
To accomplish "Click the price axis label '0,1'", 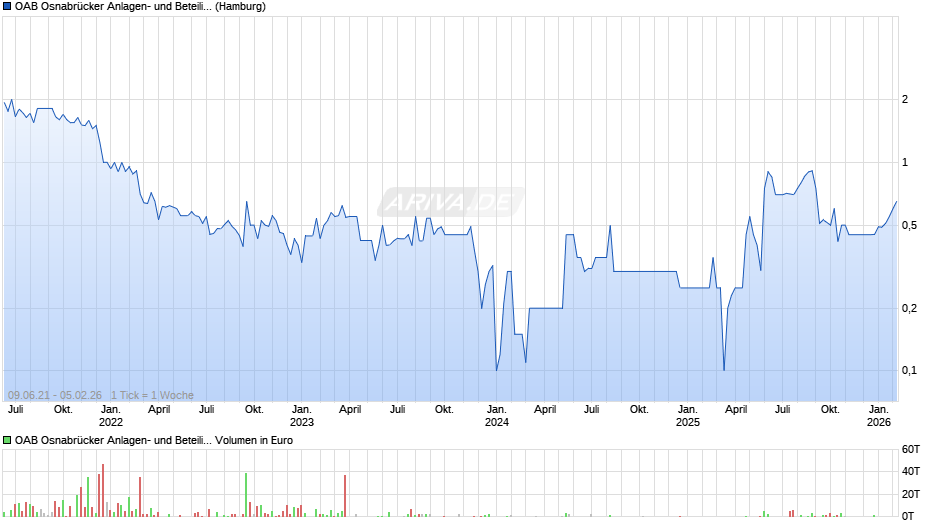I will [x=909, y=371].
